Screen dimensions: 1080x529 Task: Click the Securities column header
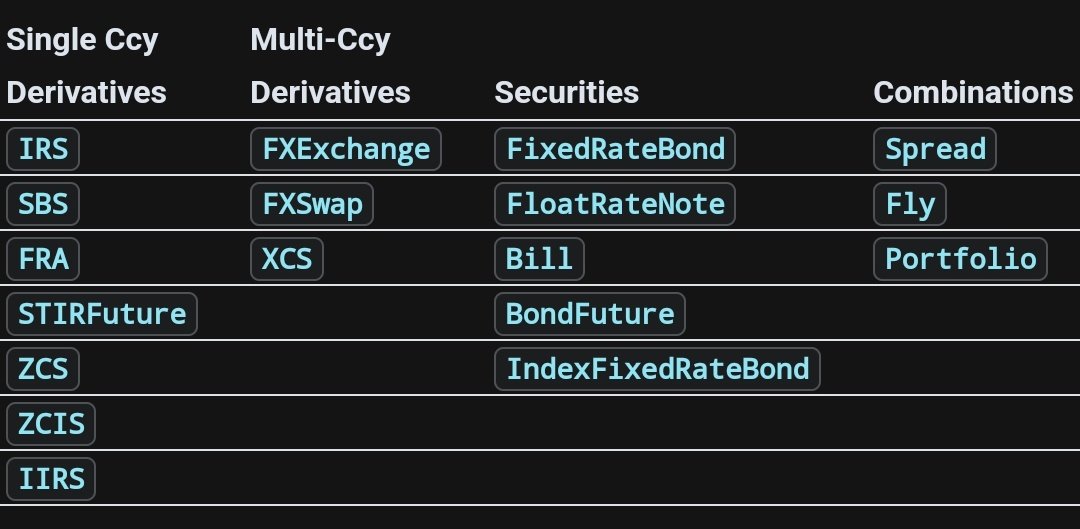click(566, 92)
